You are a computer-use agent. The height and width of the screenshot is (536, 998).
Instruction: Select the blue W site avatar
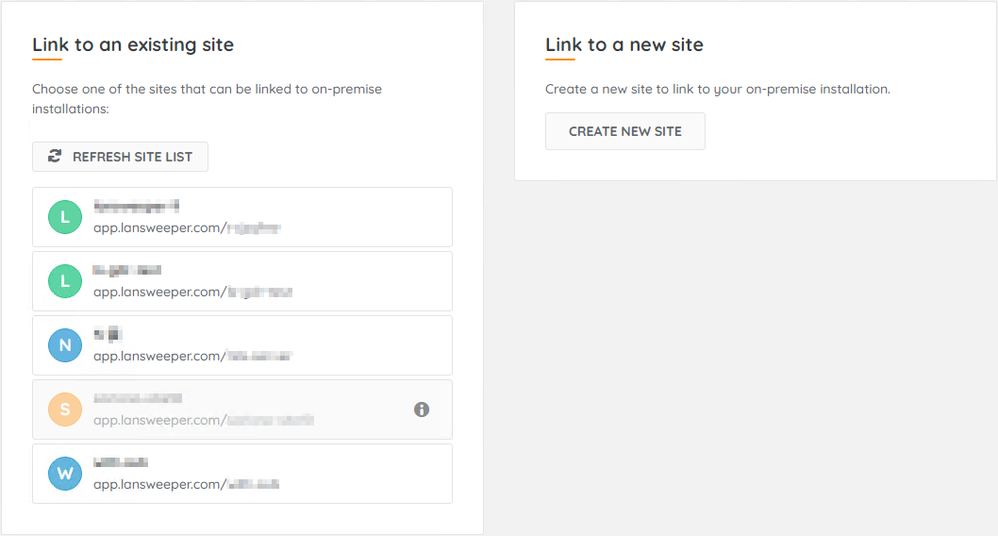click(65, 473)
